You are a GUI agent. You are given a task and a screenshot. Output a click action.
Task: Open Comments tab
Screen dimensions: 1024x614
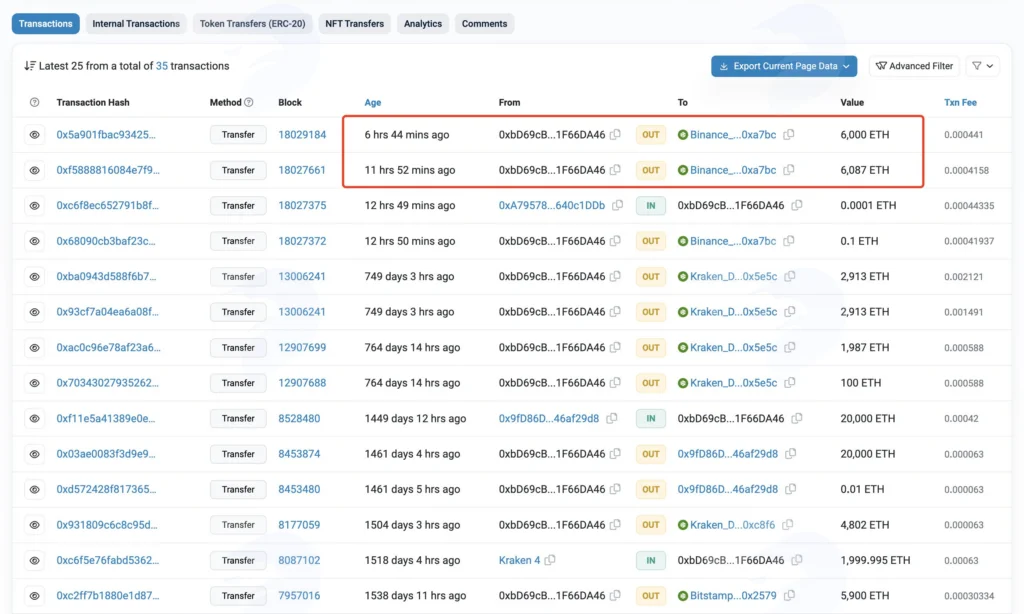(485, 24)
